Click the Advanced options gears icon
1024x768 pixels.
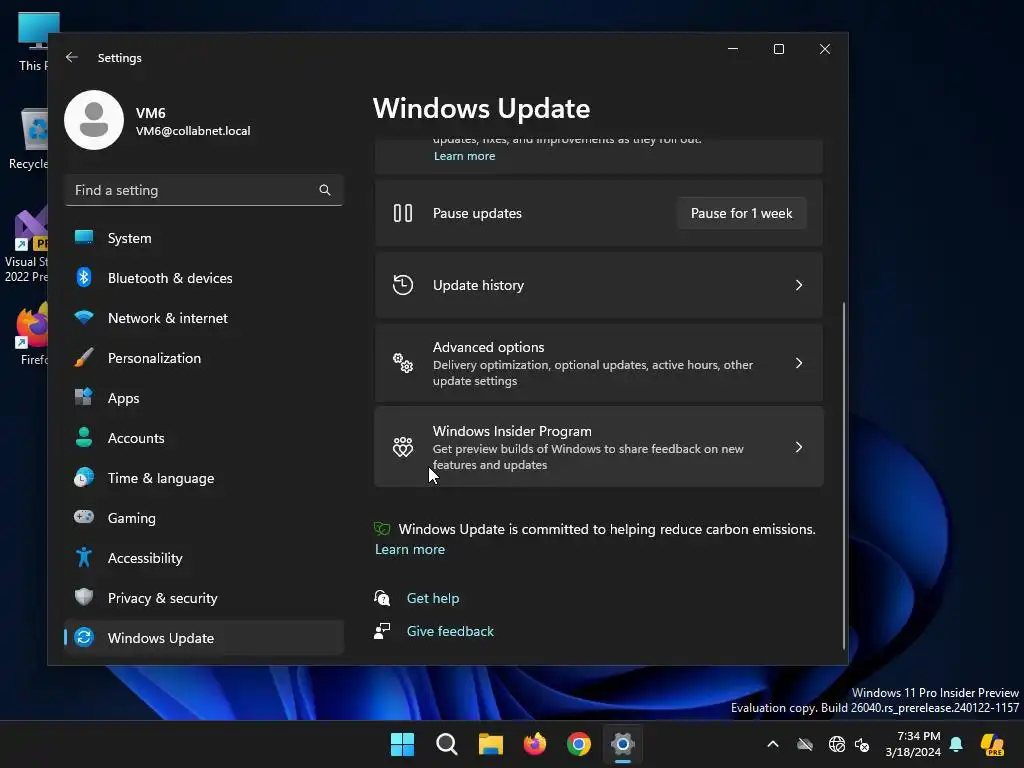(x=403, y=363)
